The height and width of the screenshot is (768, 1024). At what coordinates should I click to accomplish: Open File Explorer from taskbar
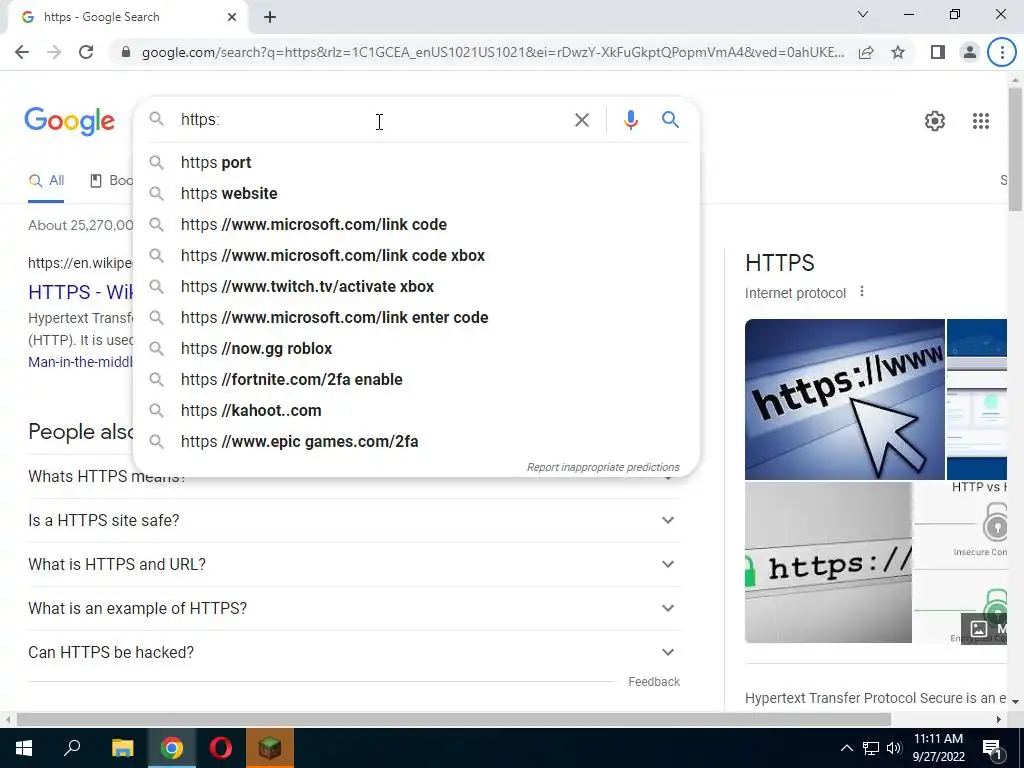(122, 748)
